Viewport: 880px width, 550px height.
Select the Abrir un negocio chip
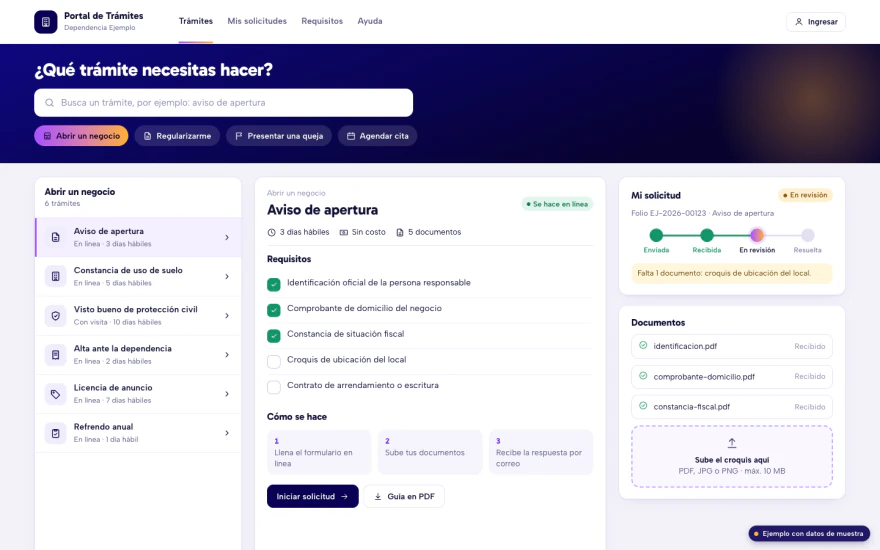point(81,136)
